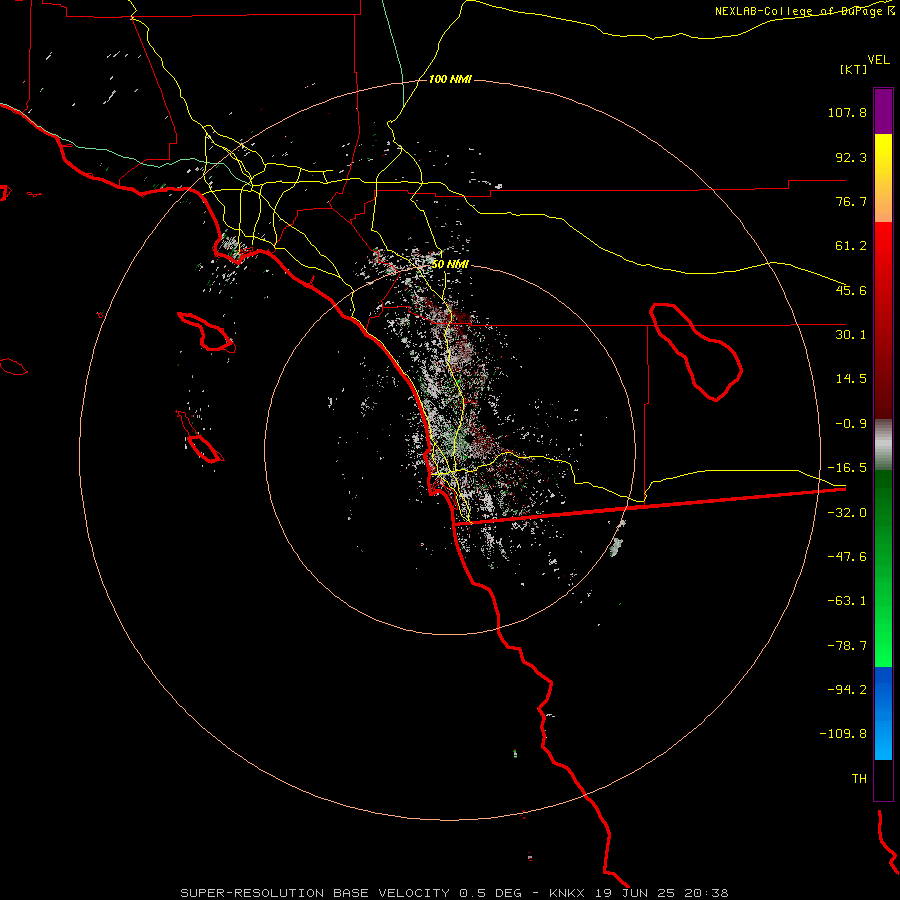The height and width of the screenshot is (900, 900).
Task: Click the 'VEL' legend title
Action: click(878, 60)
